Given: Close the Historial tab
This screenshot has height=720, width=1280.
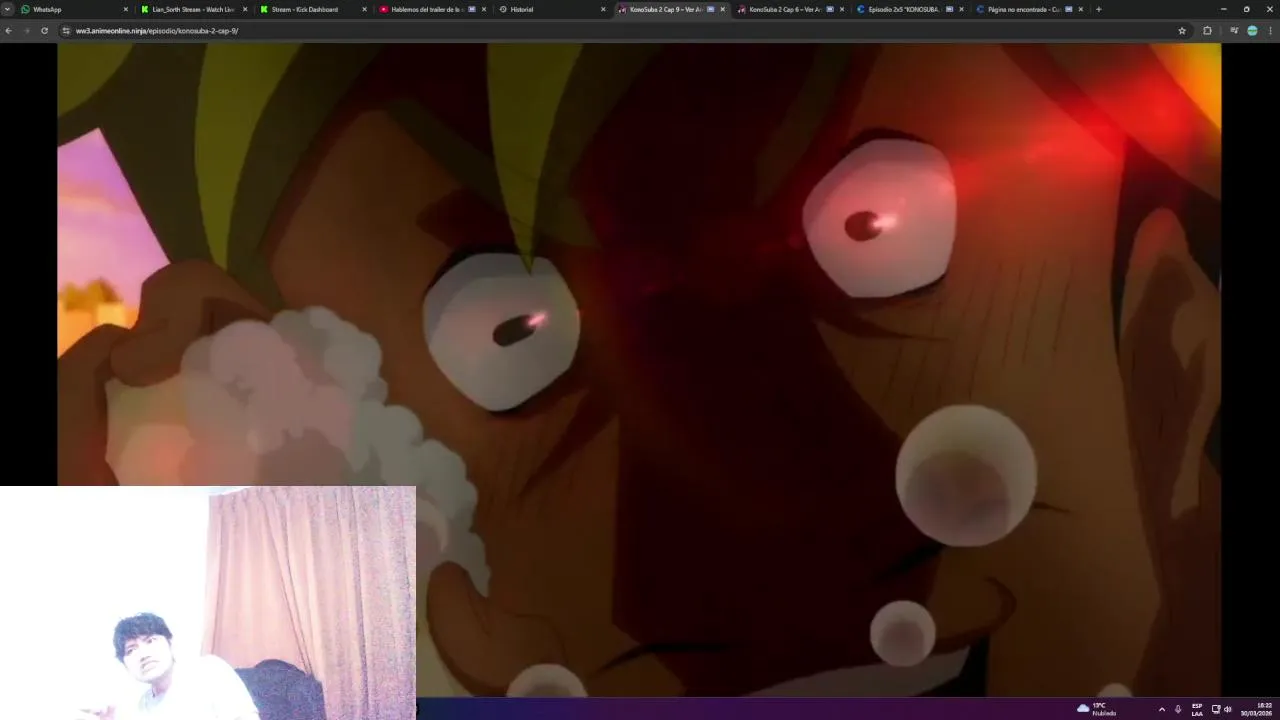Looking at the screenshot, I should [603, 9].
